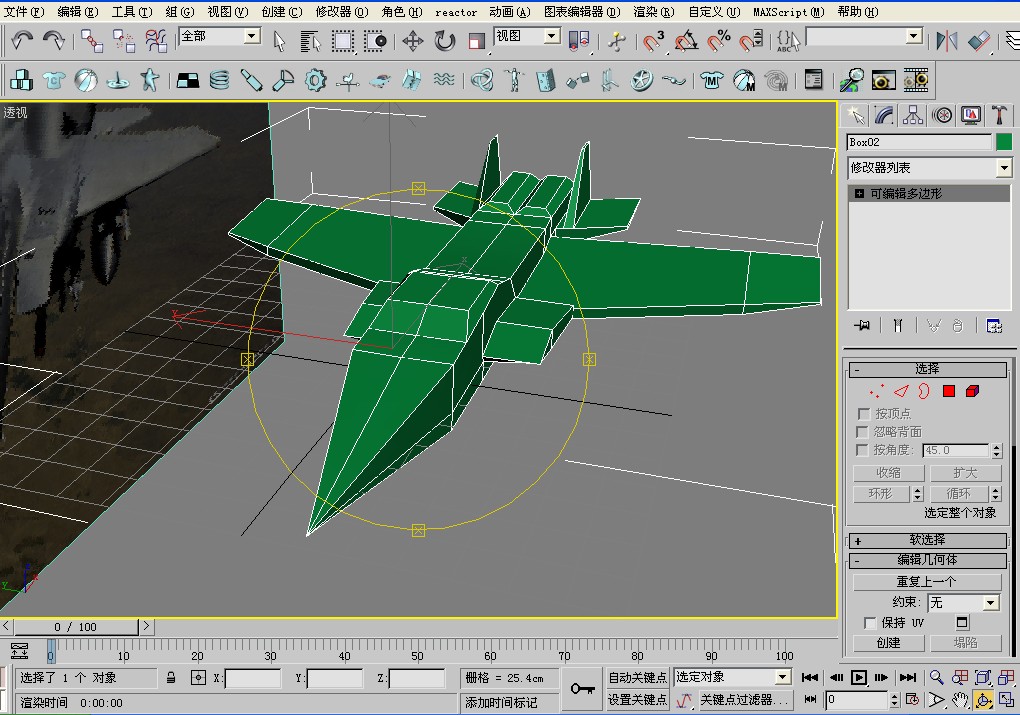This screenshot has height=715, width=1020.
Task: Click the Play Animation button
Action: (859, 677)
